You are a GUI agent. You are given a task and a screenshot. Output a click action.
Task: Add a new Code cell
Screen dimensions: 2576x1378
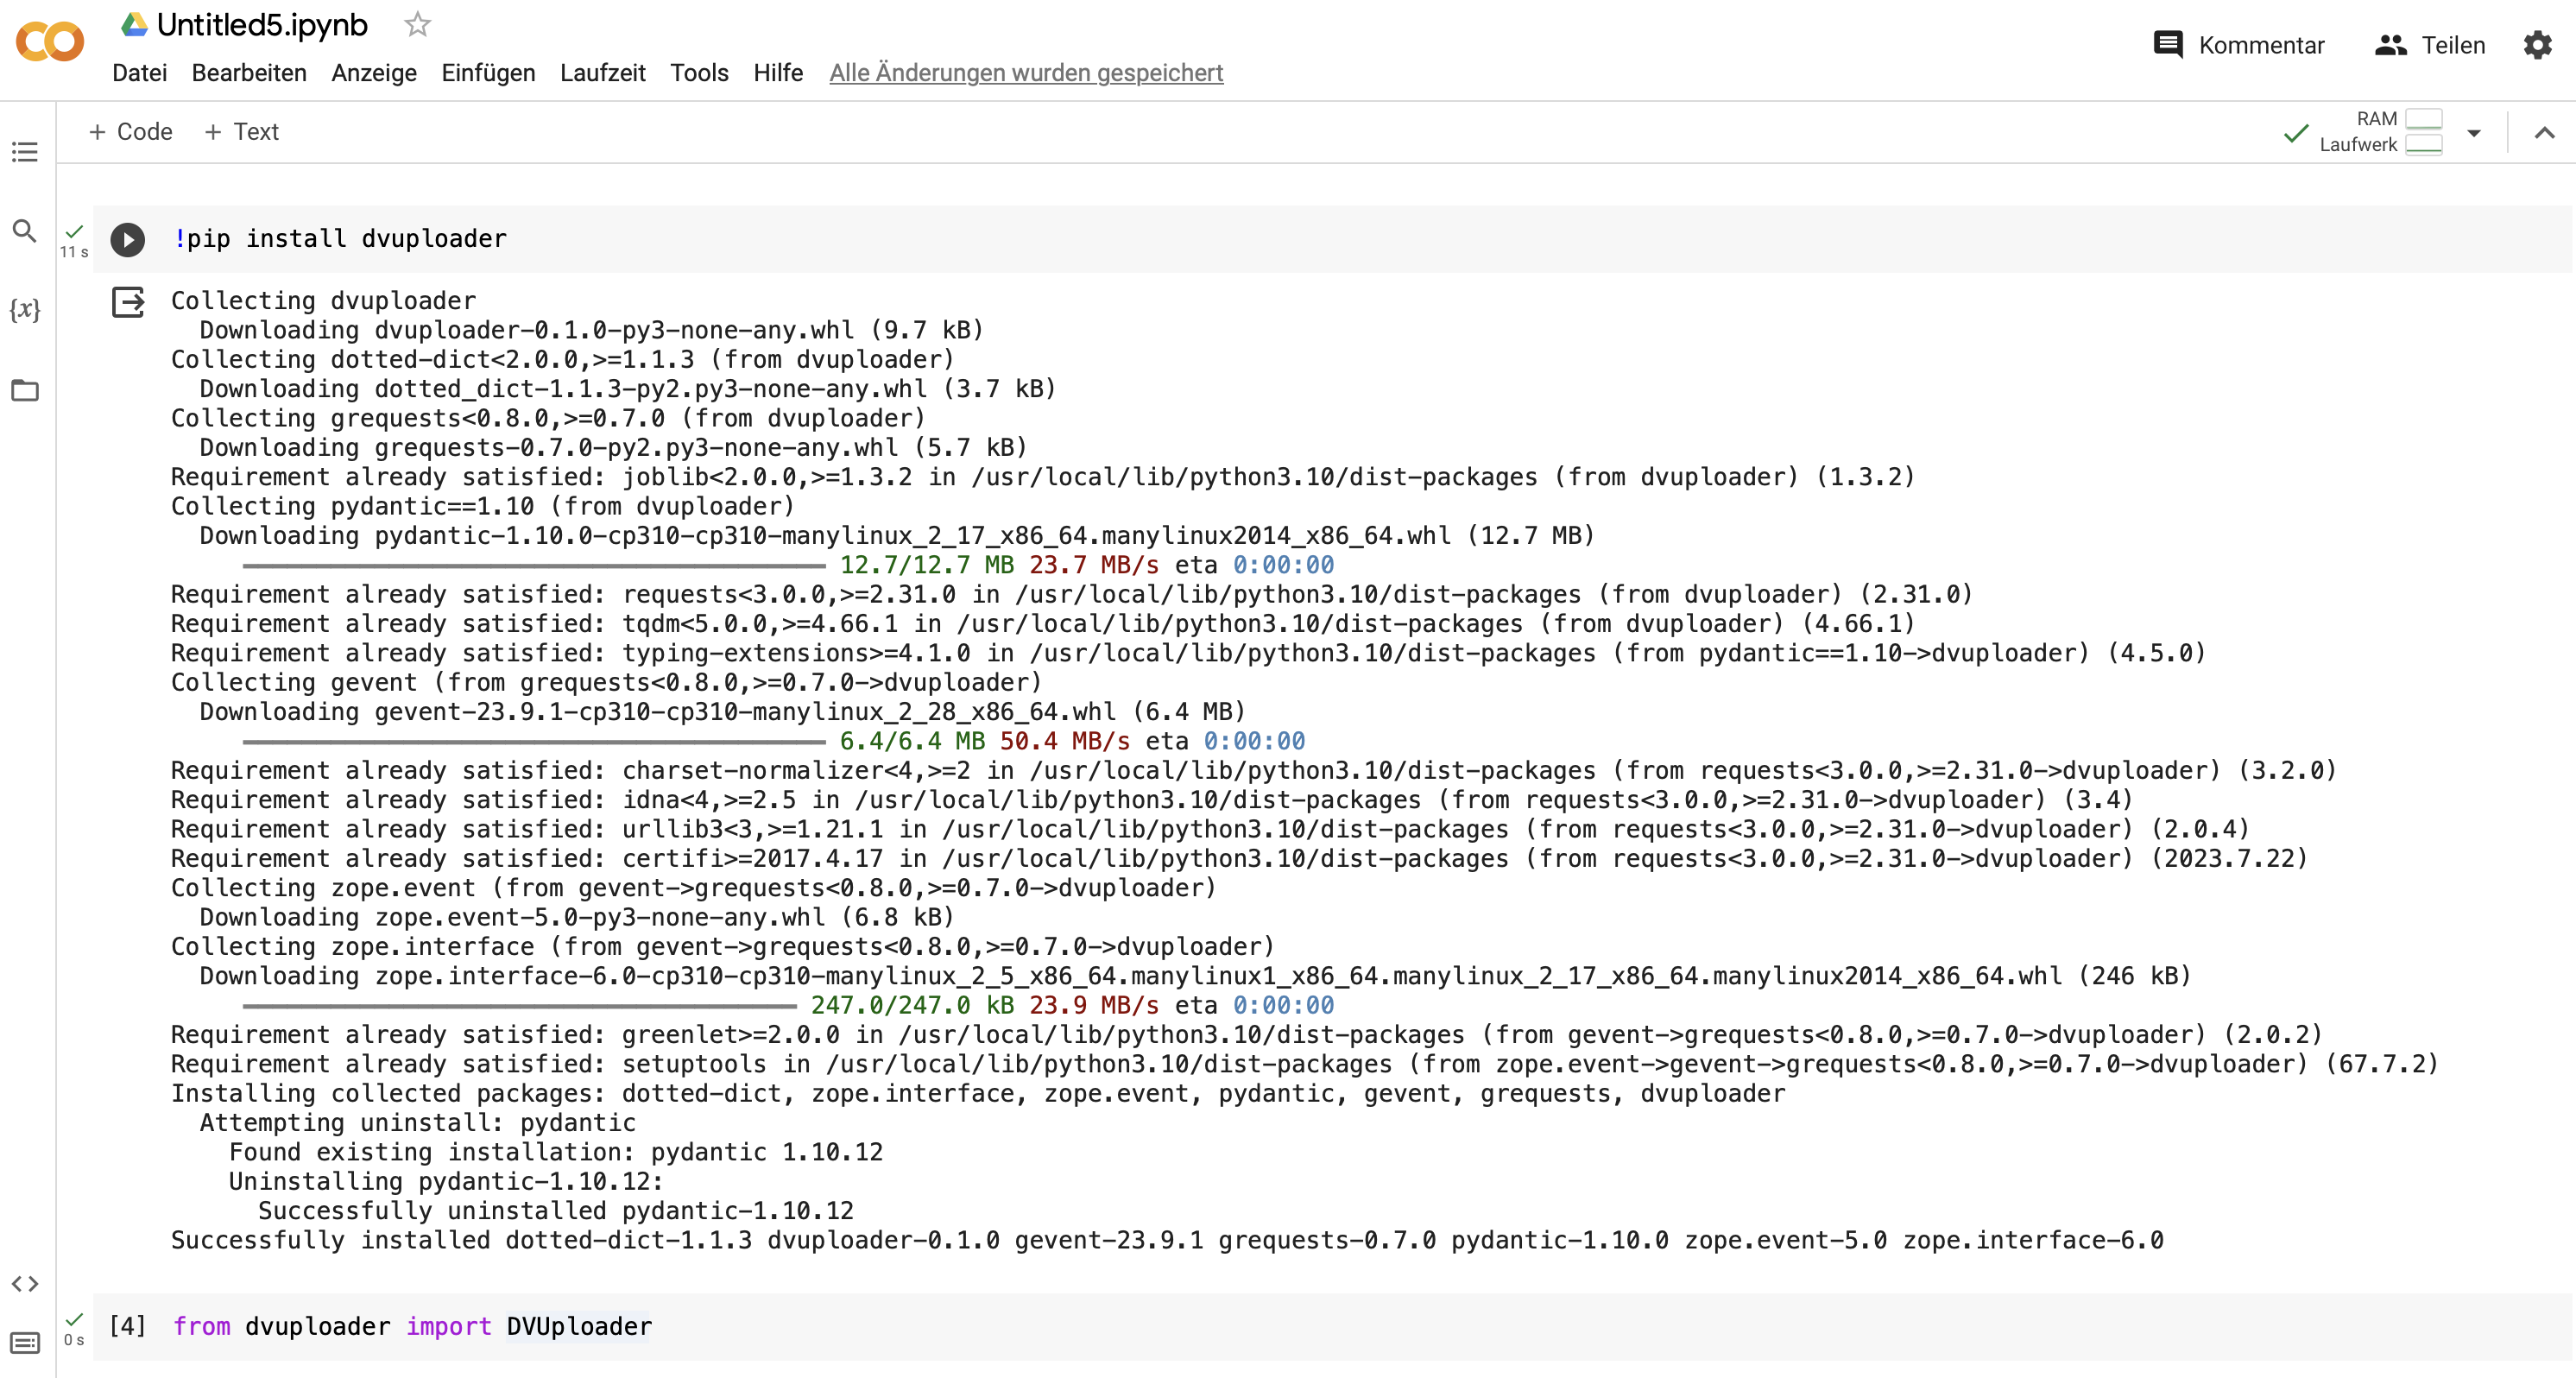click(131, 132)
